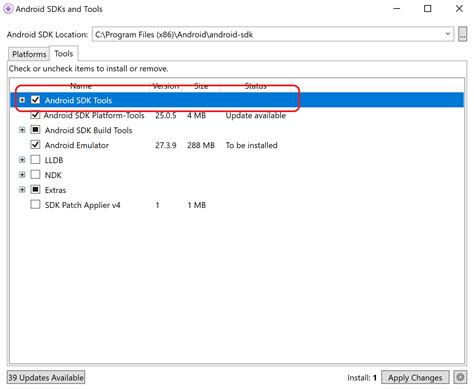Uncheck the Android SDK Tools checkbox
This screenshot has height=389, width=474.
coord(35,100)
